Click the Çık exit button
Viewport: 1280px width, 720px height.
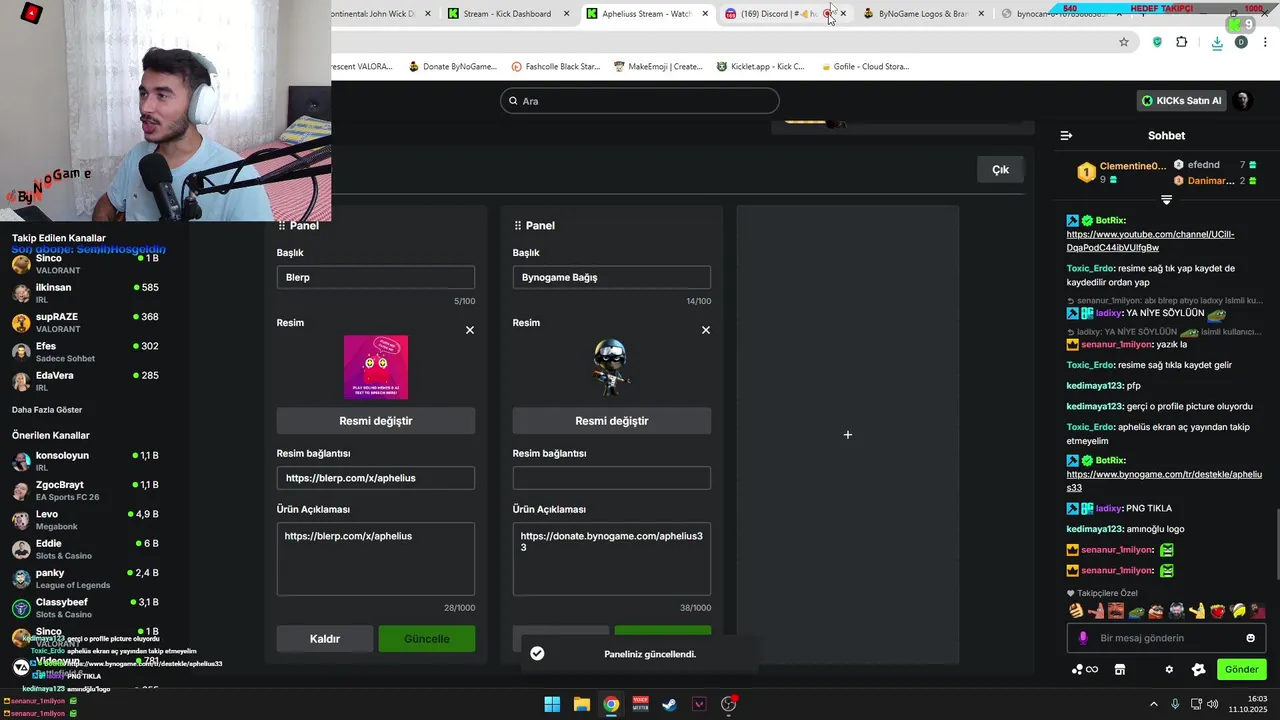click(1000, 170)
